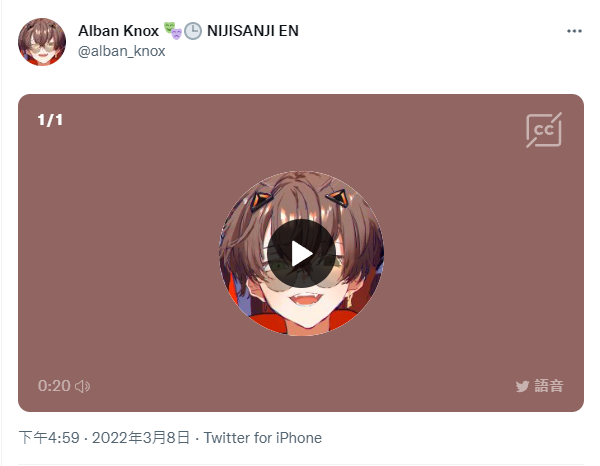Mute using the speaker volume icon
This screenshot has height=466, width=600.
(82, 386)
